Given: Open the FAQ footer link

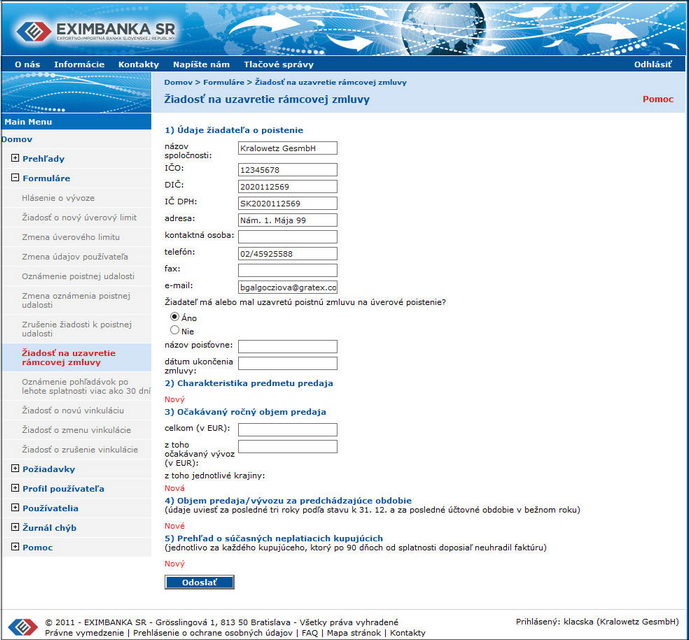Looking at the screenshot, I should click(309, 633).
